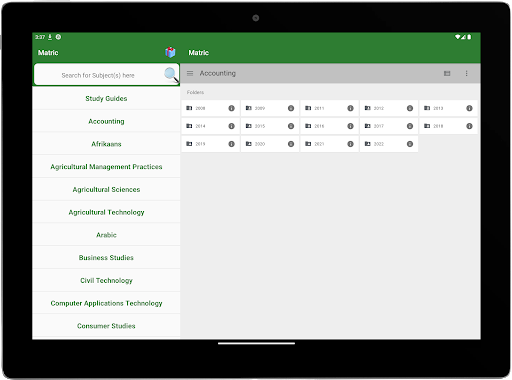Focus the Search for Subject(s) field
This screenshot has width=512, height=380.
coord(98,75)
